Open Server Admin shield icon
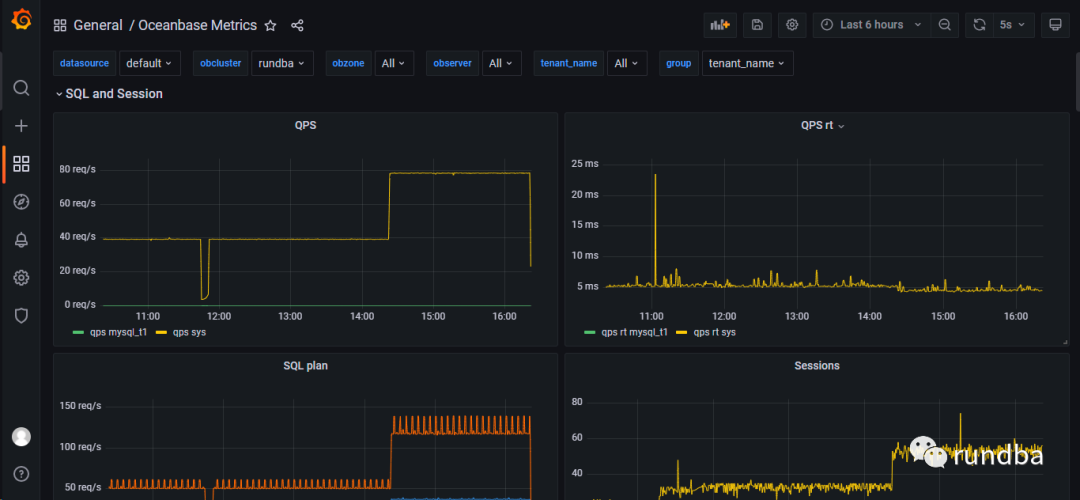 pos(21,315)
